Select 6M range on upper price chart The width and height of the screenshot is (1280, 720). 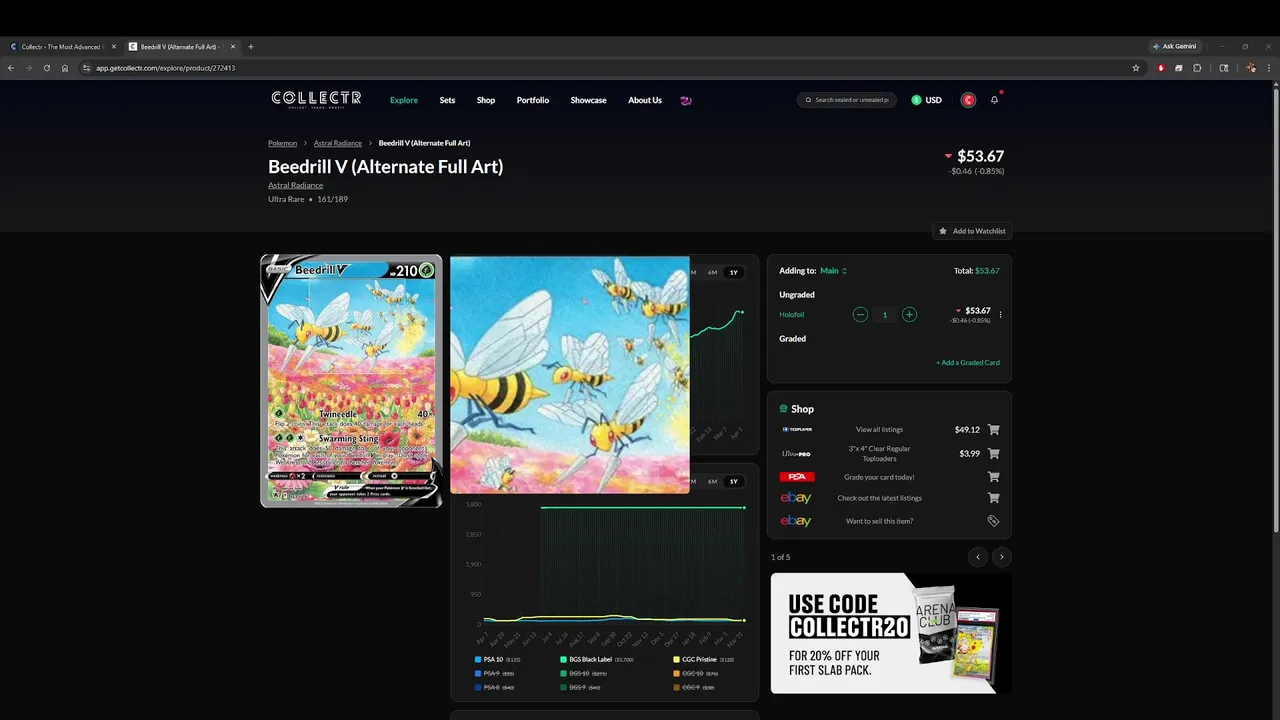[x=712, y=272]
